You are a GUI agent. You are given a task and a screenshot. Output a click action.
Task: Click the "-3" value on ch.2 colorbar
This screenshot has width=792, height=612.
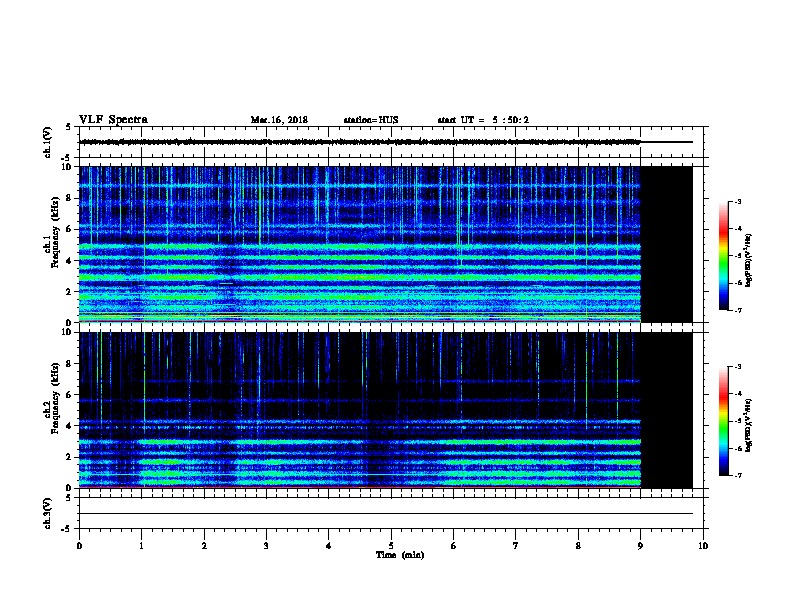click(738, 367)
